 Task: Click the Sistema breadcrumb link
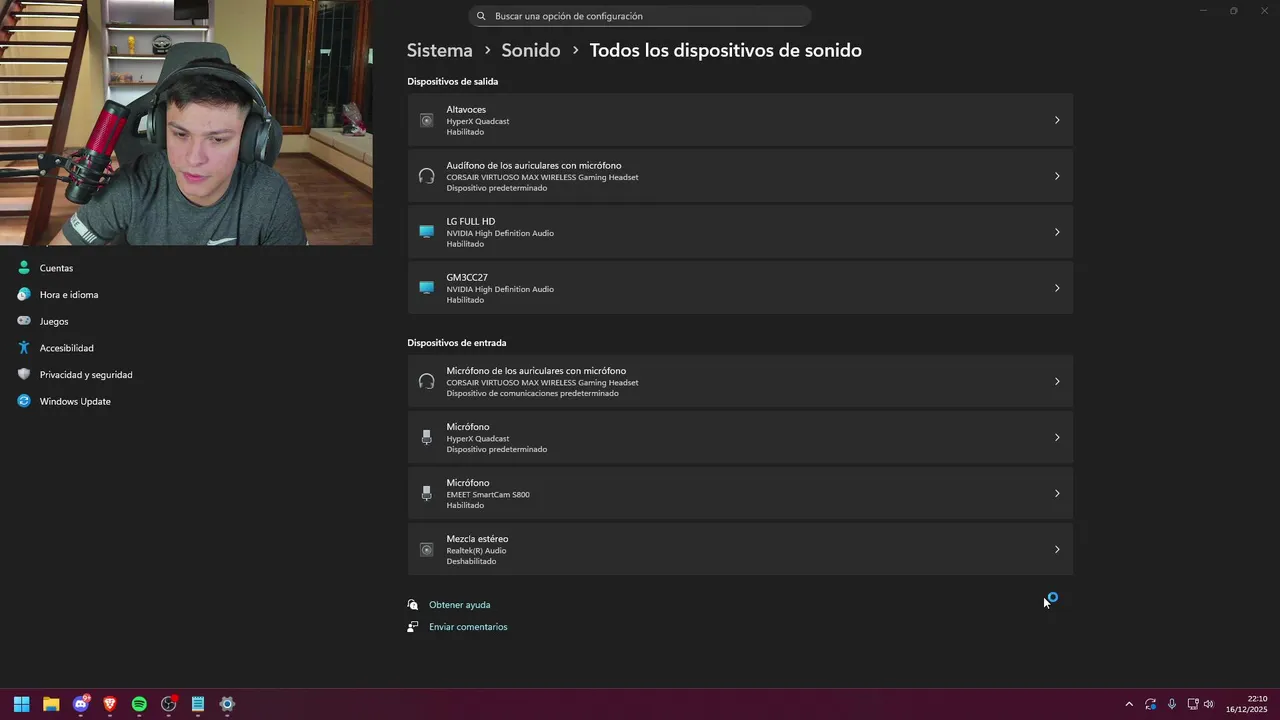[440, 50]
